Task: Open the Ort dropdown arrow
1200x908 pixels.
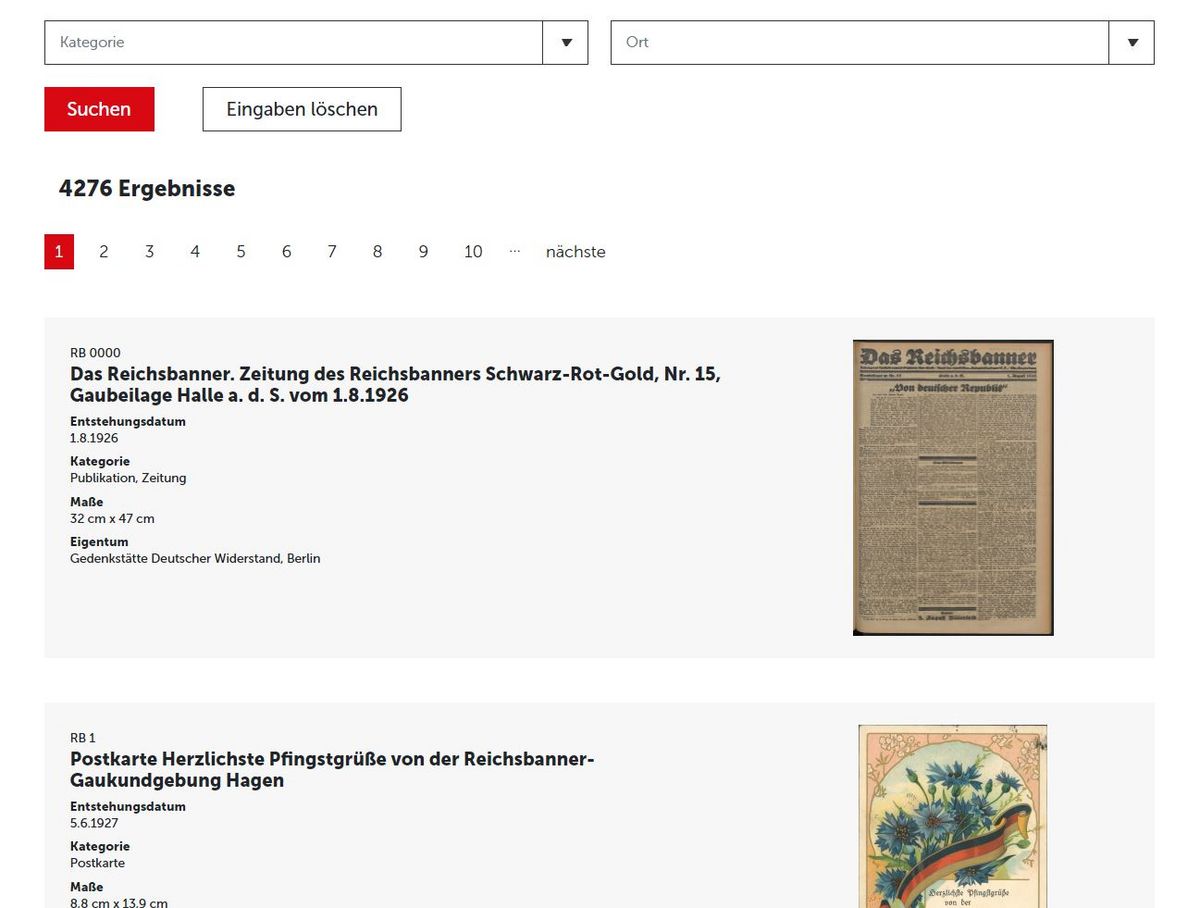Action: point(1132,43)
